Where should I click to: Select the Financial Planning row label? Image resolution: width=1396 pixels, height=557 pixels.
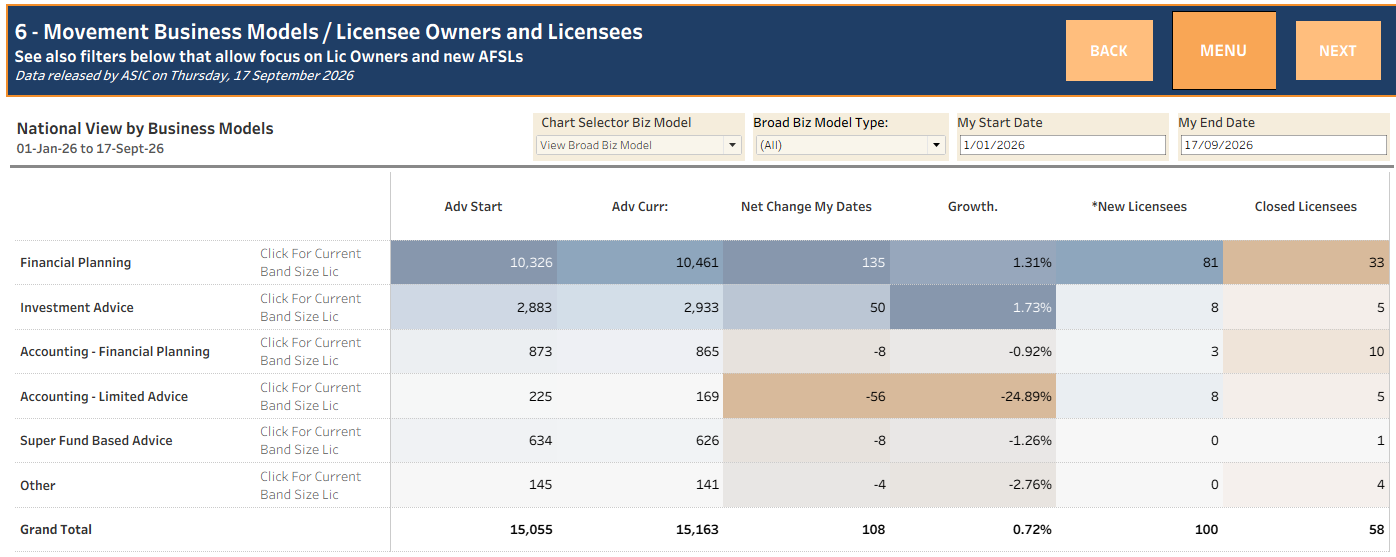click(x=76, y=262)
